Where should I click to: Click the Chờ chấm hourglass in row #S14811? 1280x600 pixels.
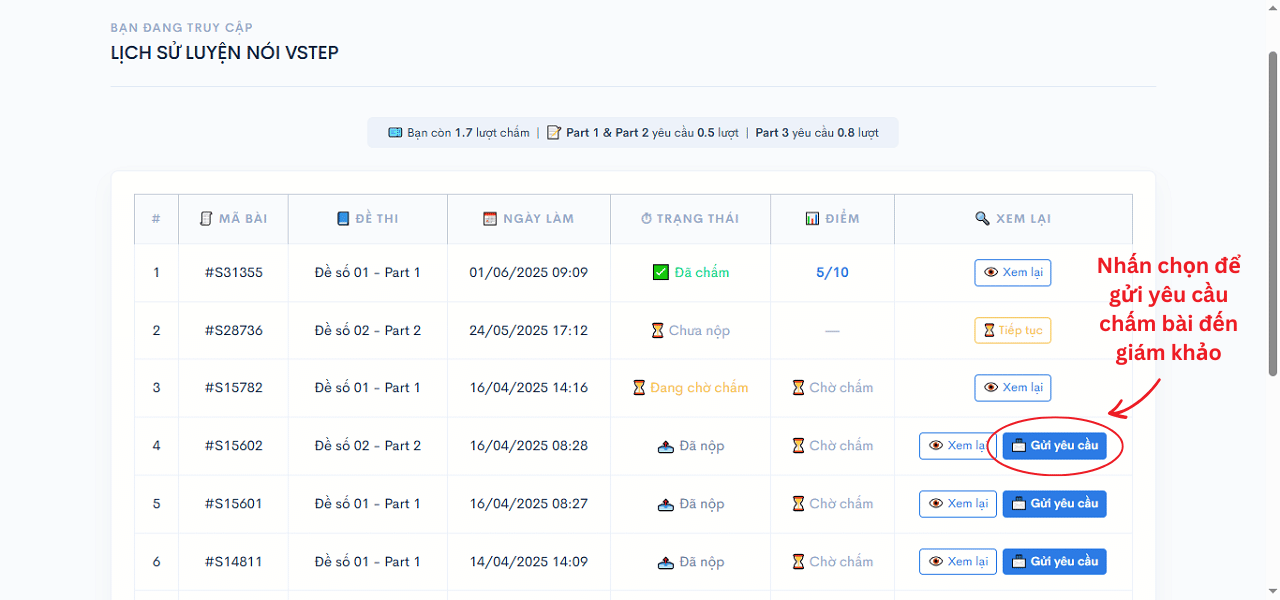point(798,562)
